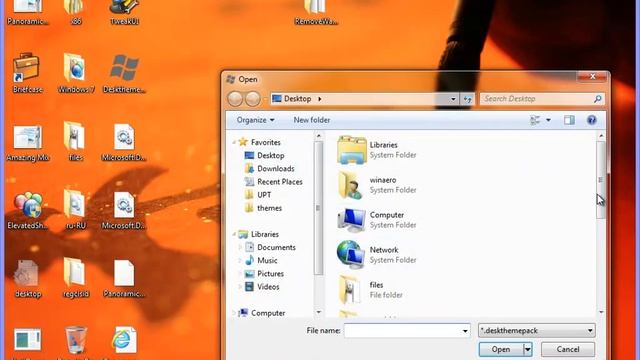Collapse the Favorites group in navigation pane
The height and width of the screenshot is (360, 640).
point(234,142)
